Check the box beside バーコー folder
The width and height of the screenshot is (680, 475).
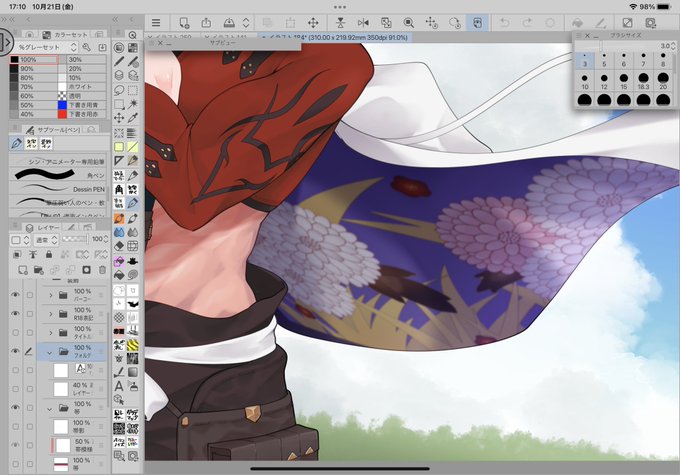pyautogui.click(x=29, y=295)
